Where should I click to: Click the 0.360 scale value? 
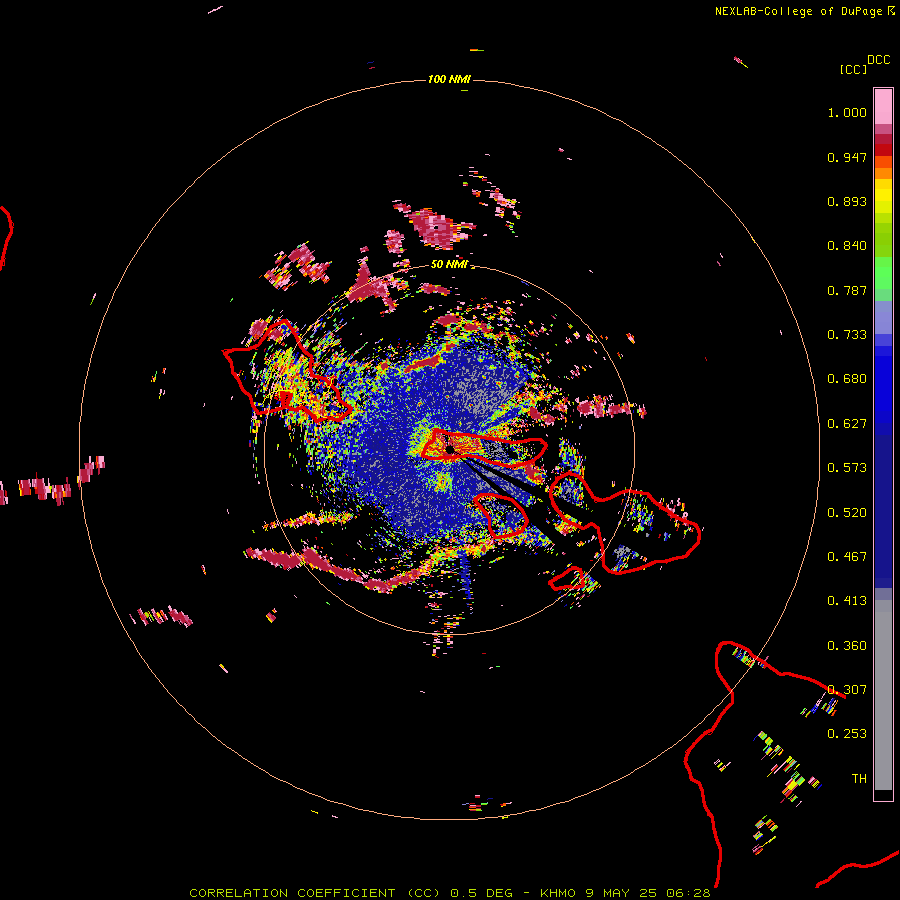(847, 646)
